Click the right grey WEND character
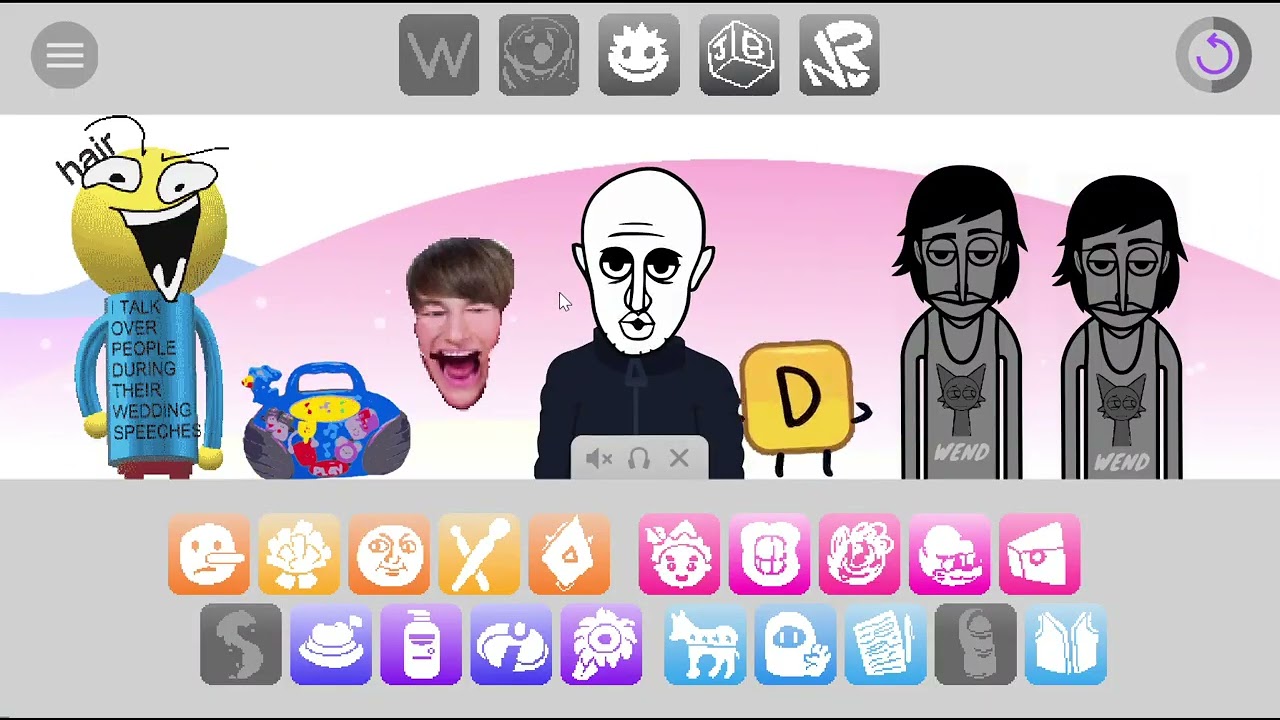Image resolution: width=1280 pixels, height=720 pixels. [1120, 328]
